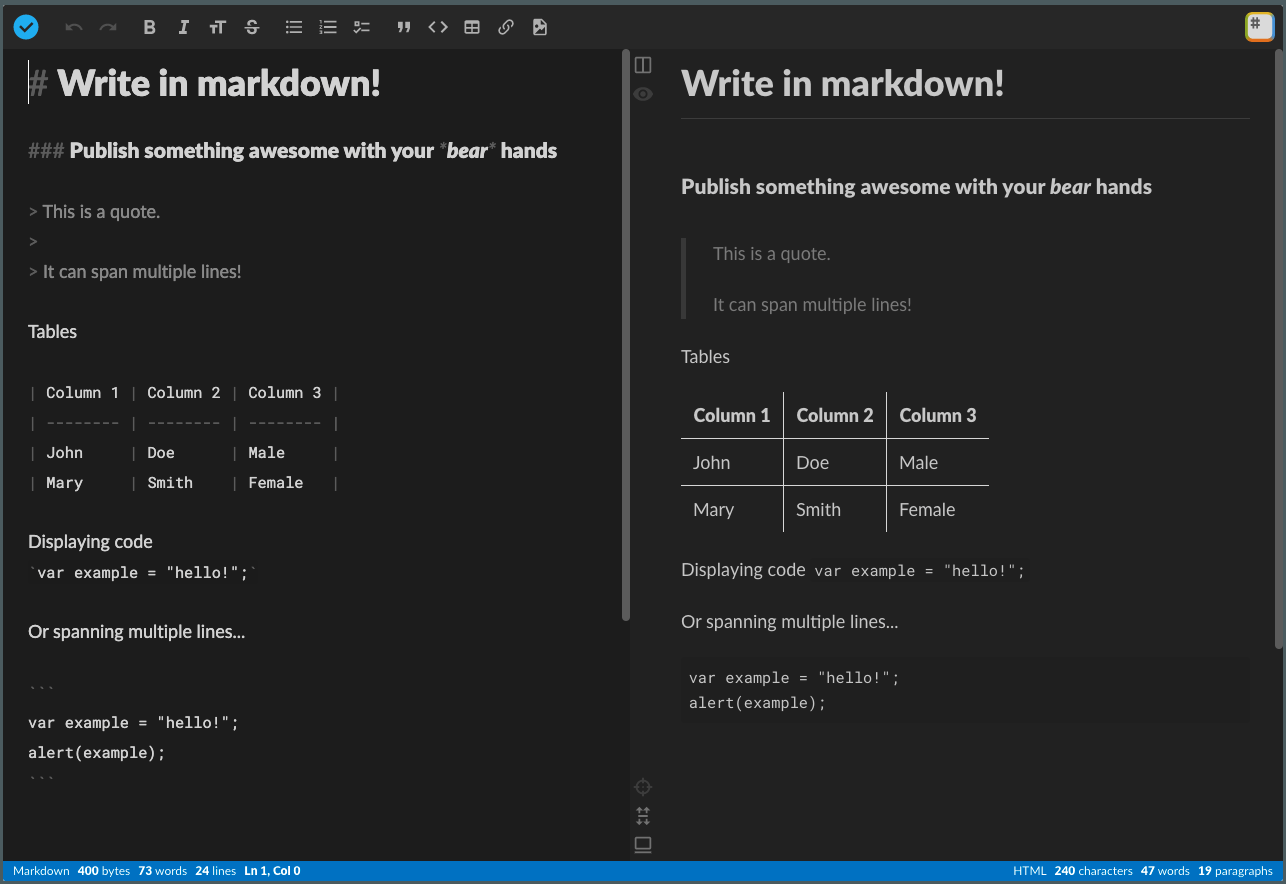This screenshot has height=884, width=1286.
Task: Click 'Column 1' header in preview table
Action: tap(732, 415)
